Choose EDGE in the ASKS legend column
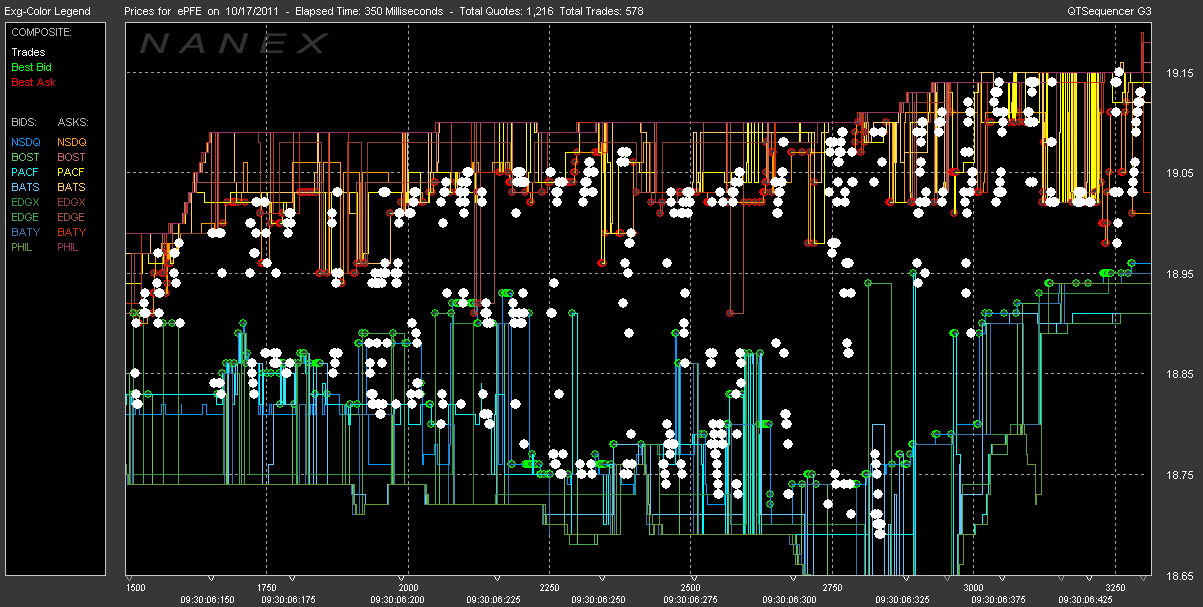 click(72, 217)
